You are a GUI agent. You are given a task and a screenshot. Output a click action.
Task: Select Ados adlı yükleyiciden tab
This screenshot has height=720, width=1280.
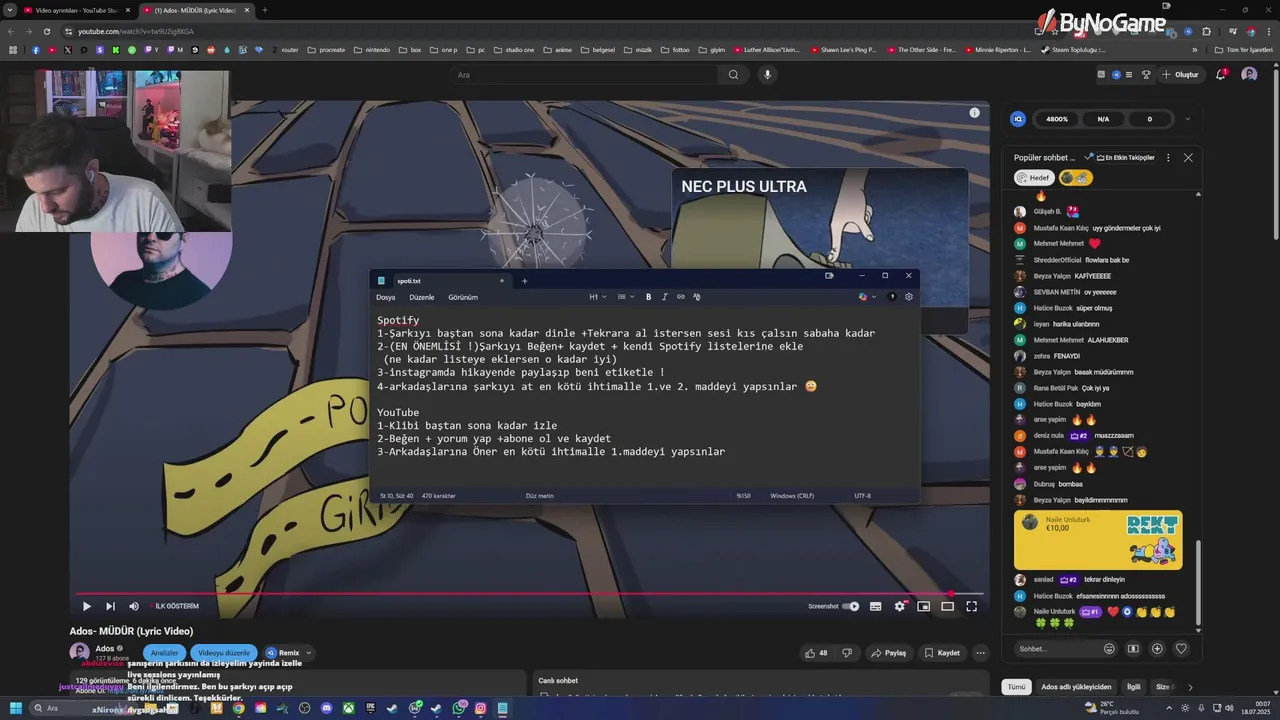(x=1076, y=687)
